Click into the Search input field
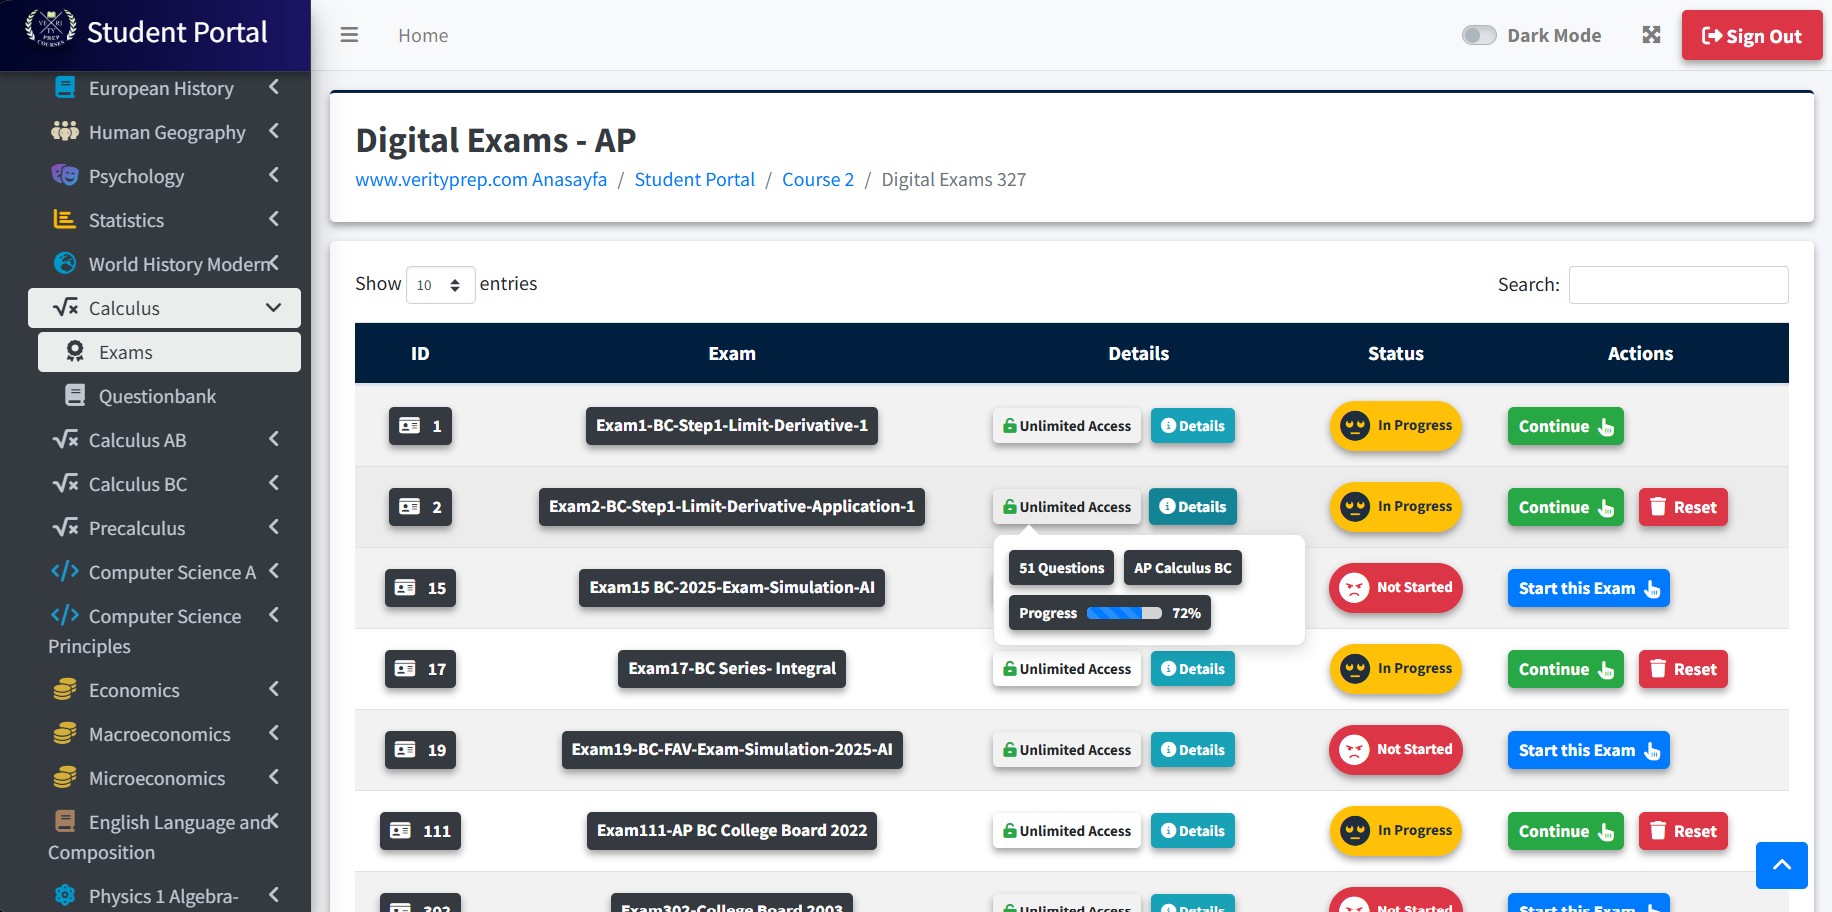Image resolution: width=1832 pixels, height=912 pixels. (x=1678, y=285)
